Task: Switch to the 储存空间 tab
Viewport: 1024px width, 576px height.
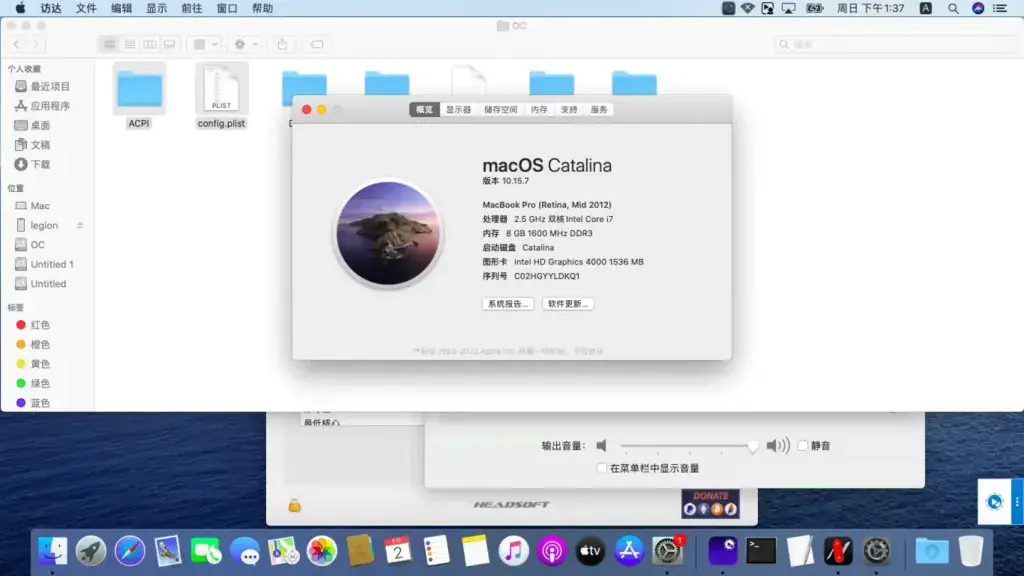Action: 501,110
